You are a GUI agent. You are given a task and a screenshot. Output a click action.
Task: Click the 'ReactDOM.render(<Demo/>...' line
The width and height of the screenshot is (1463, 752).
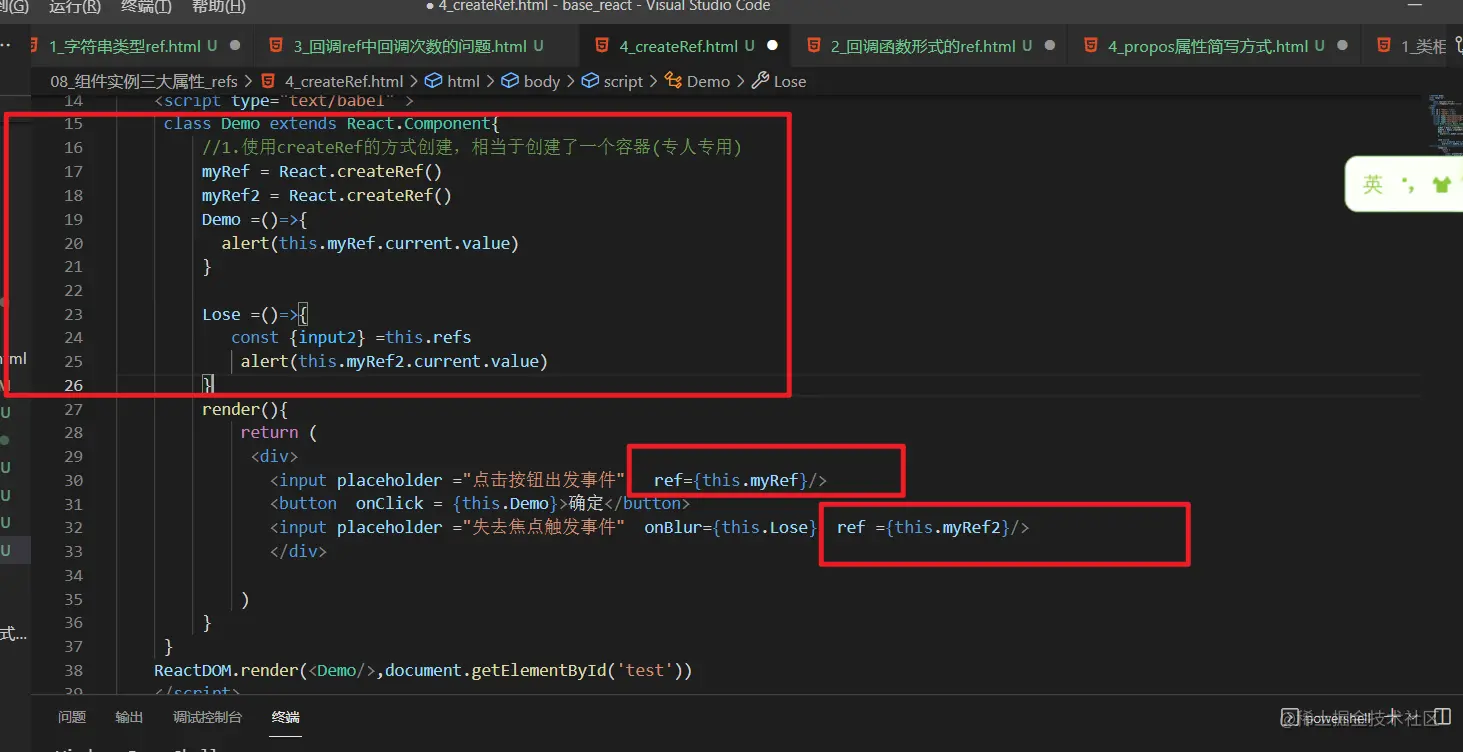point(423,670)
